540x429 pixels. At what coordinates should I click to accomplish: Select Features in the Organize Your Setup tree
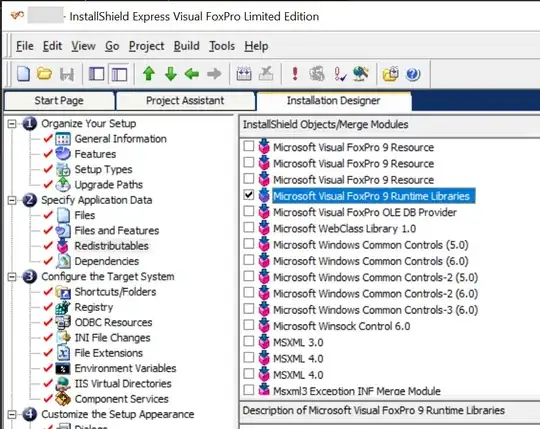click(95, 154)
